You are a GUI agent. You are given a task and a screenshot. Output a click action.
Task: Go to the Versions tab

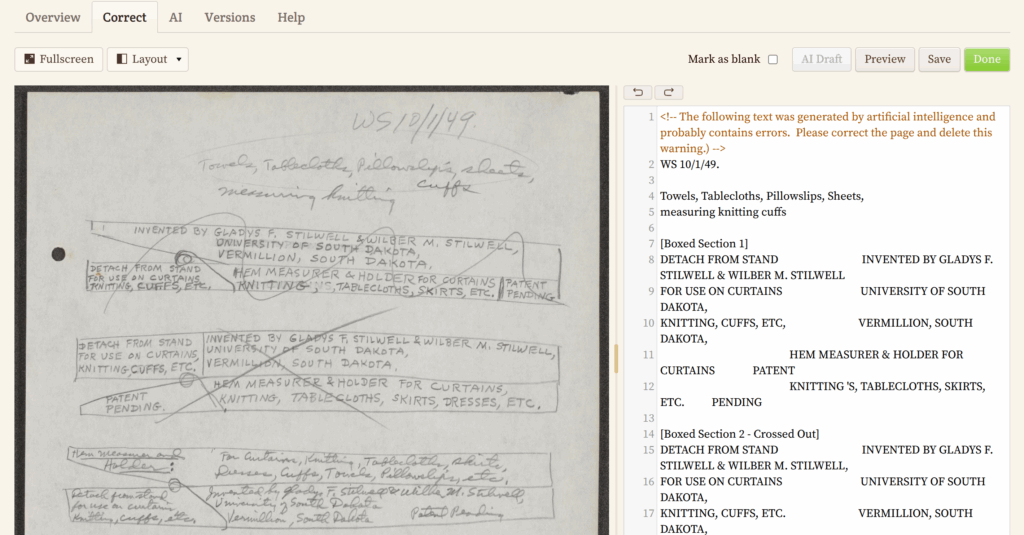(x=229, y=17)
